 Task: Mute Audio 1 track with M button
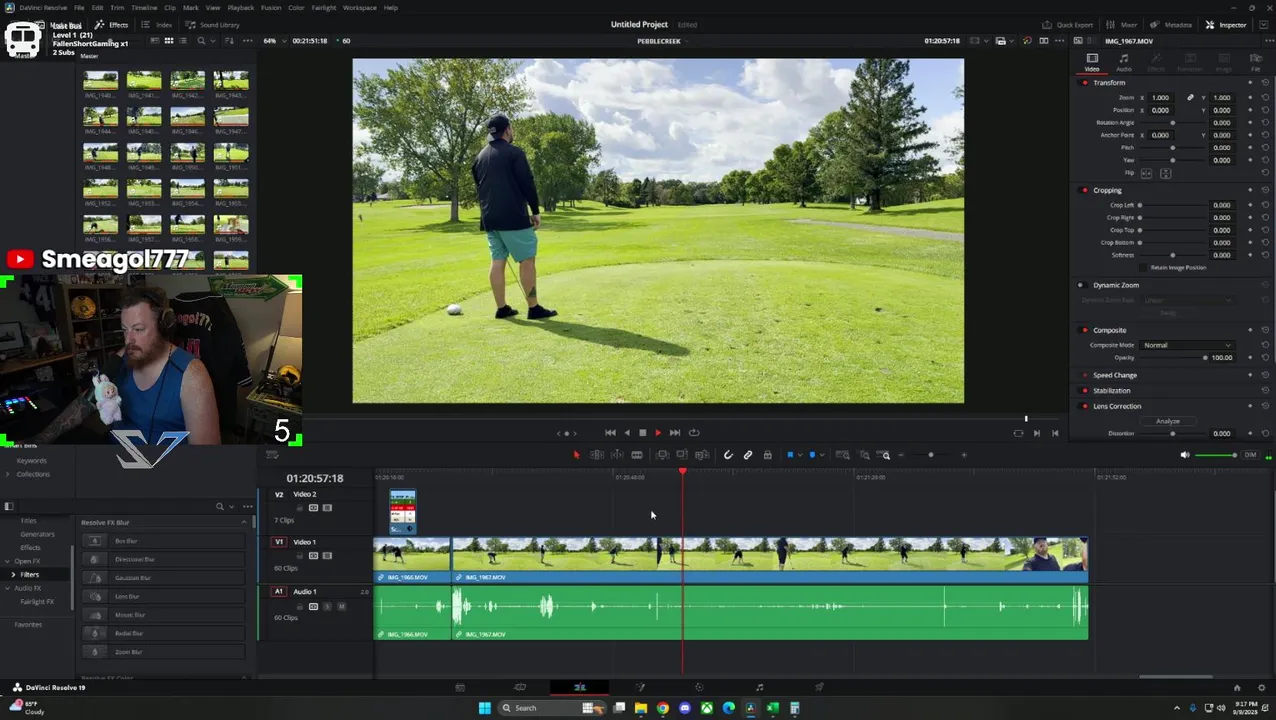pos(341,606)
